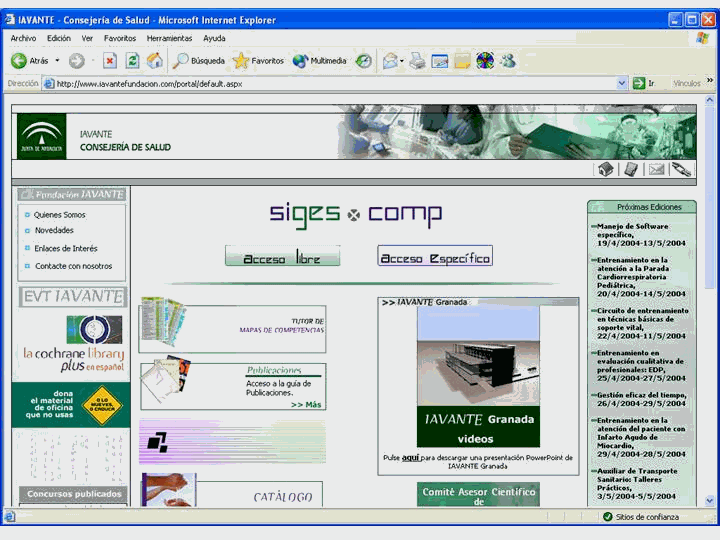Click in the address bar URL field
Viewport: 720px width, 540px height.
[330, 84]
